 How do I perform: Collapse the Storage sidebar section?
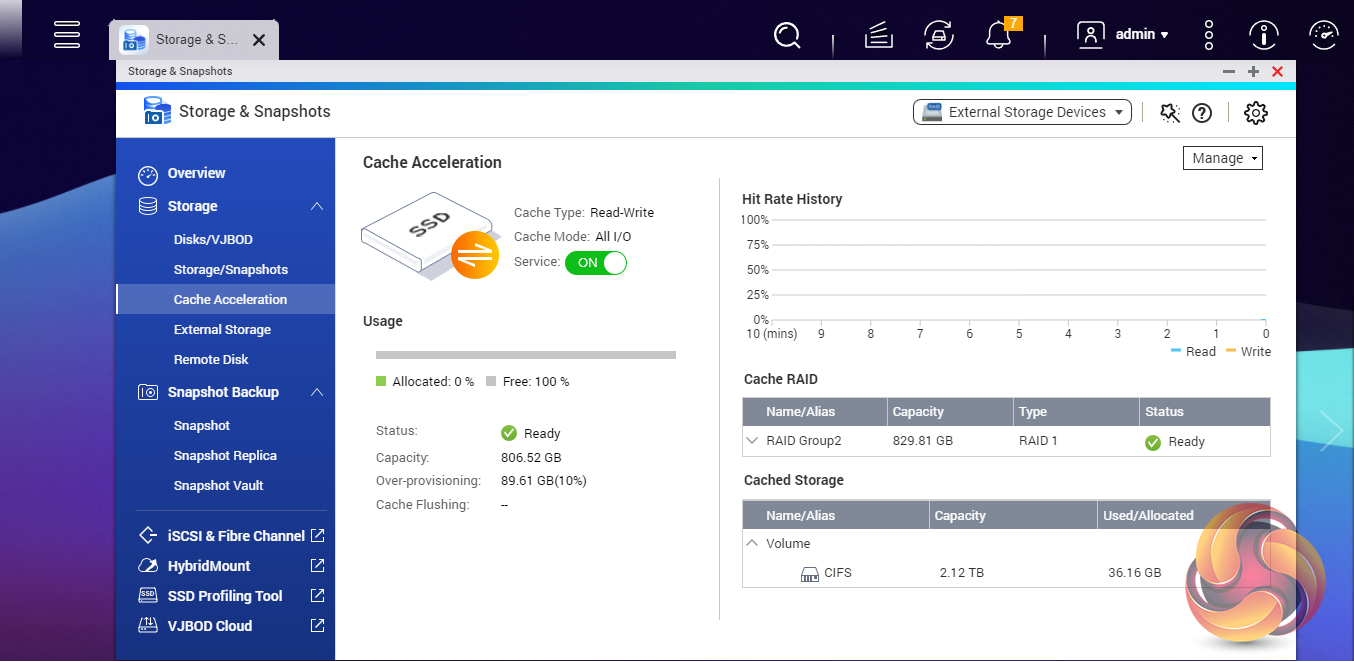[x=317, y=206]
